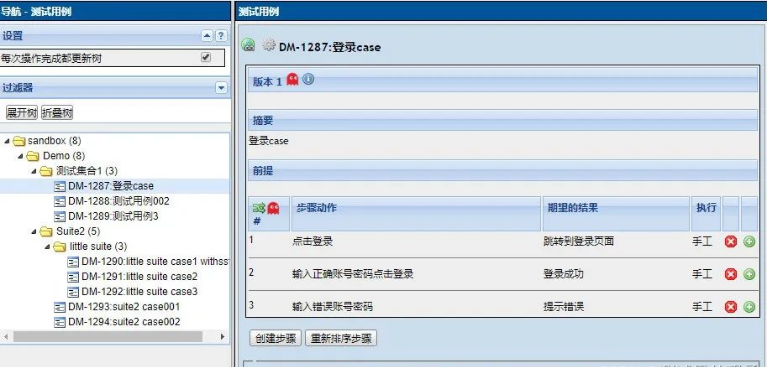Click the little suite folder icon
Viewport: 767px width, 367px height.
pyautogui.click(x=59, y=247)
